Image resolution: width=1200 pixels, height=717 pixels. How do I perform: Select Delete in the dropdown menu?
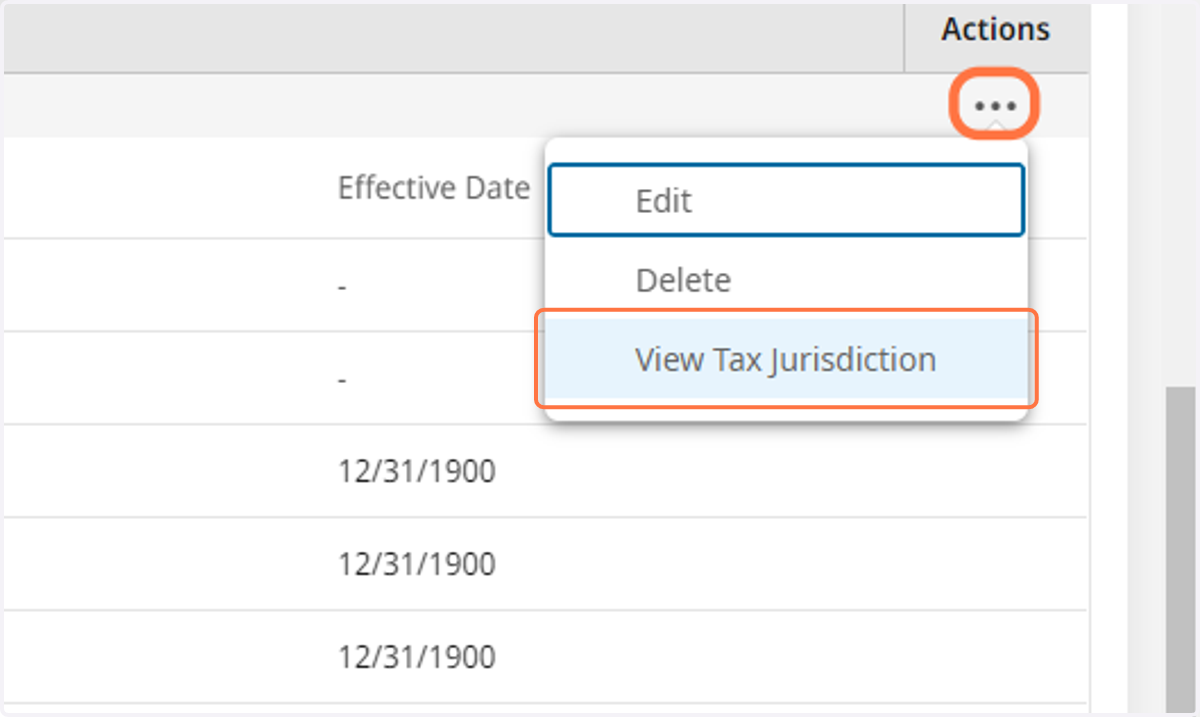pyautogui.click(x=786, y=280)
